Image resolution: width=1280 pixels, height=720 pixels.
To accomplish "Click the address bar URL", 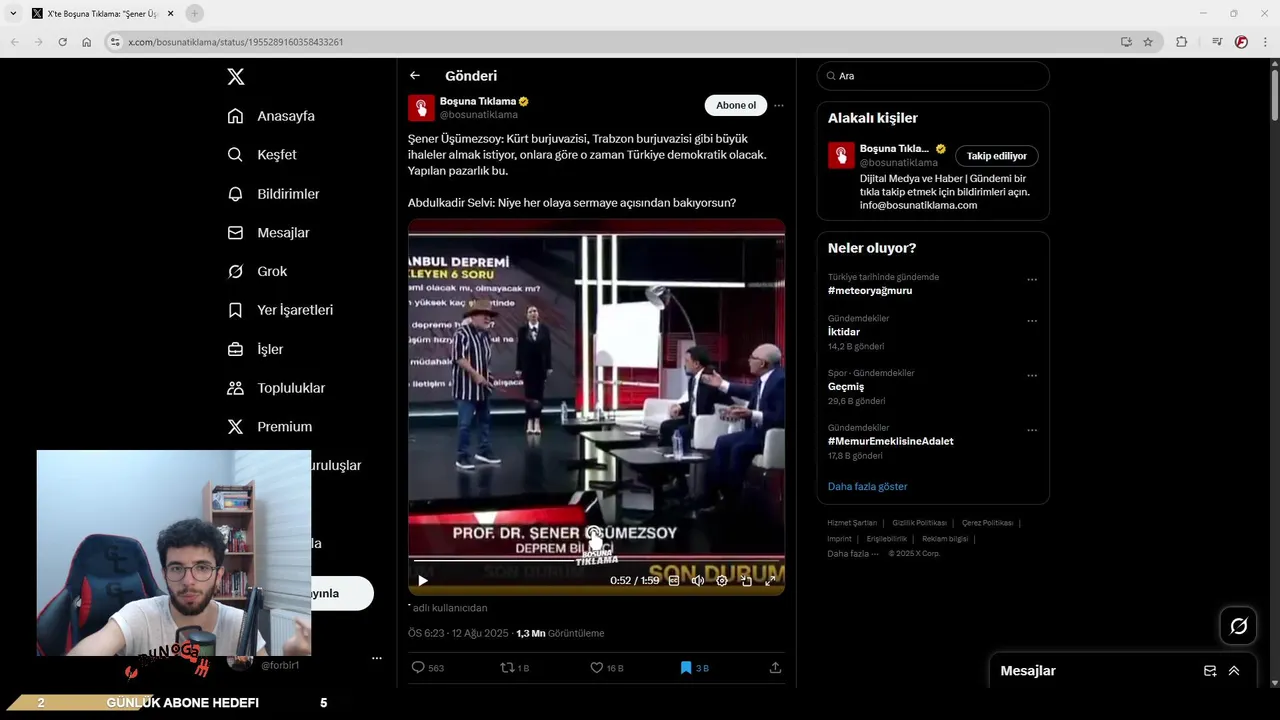I will point(236,42).
